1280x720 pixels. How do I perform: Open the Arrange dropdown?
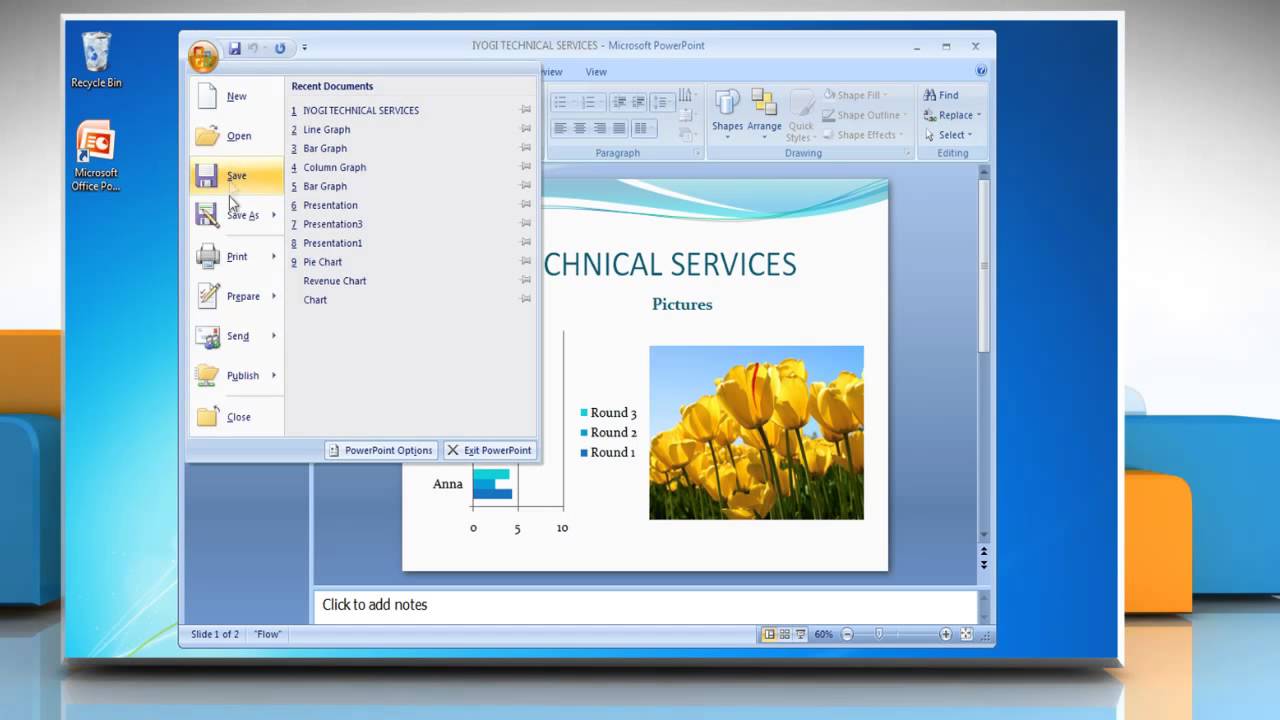pyautogui.click(x=764, y=112)
